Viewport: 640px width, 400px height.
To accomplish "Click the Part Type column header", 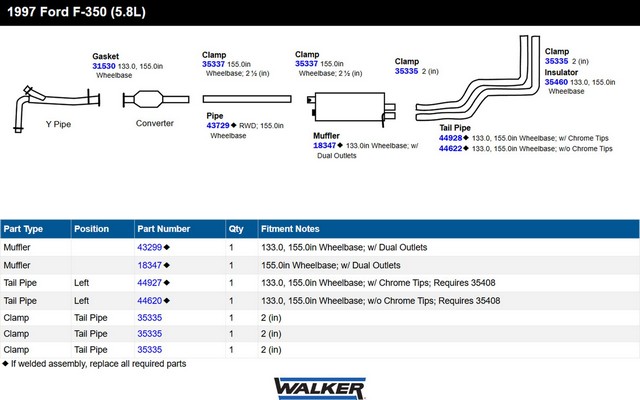I will pos(36,229).
